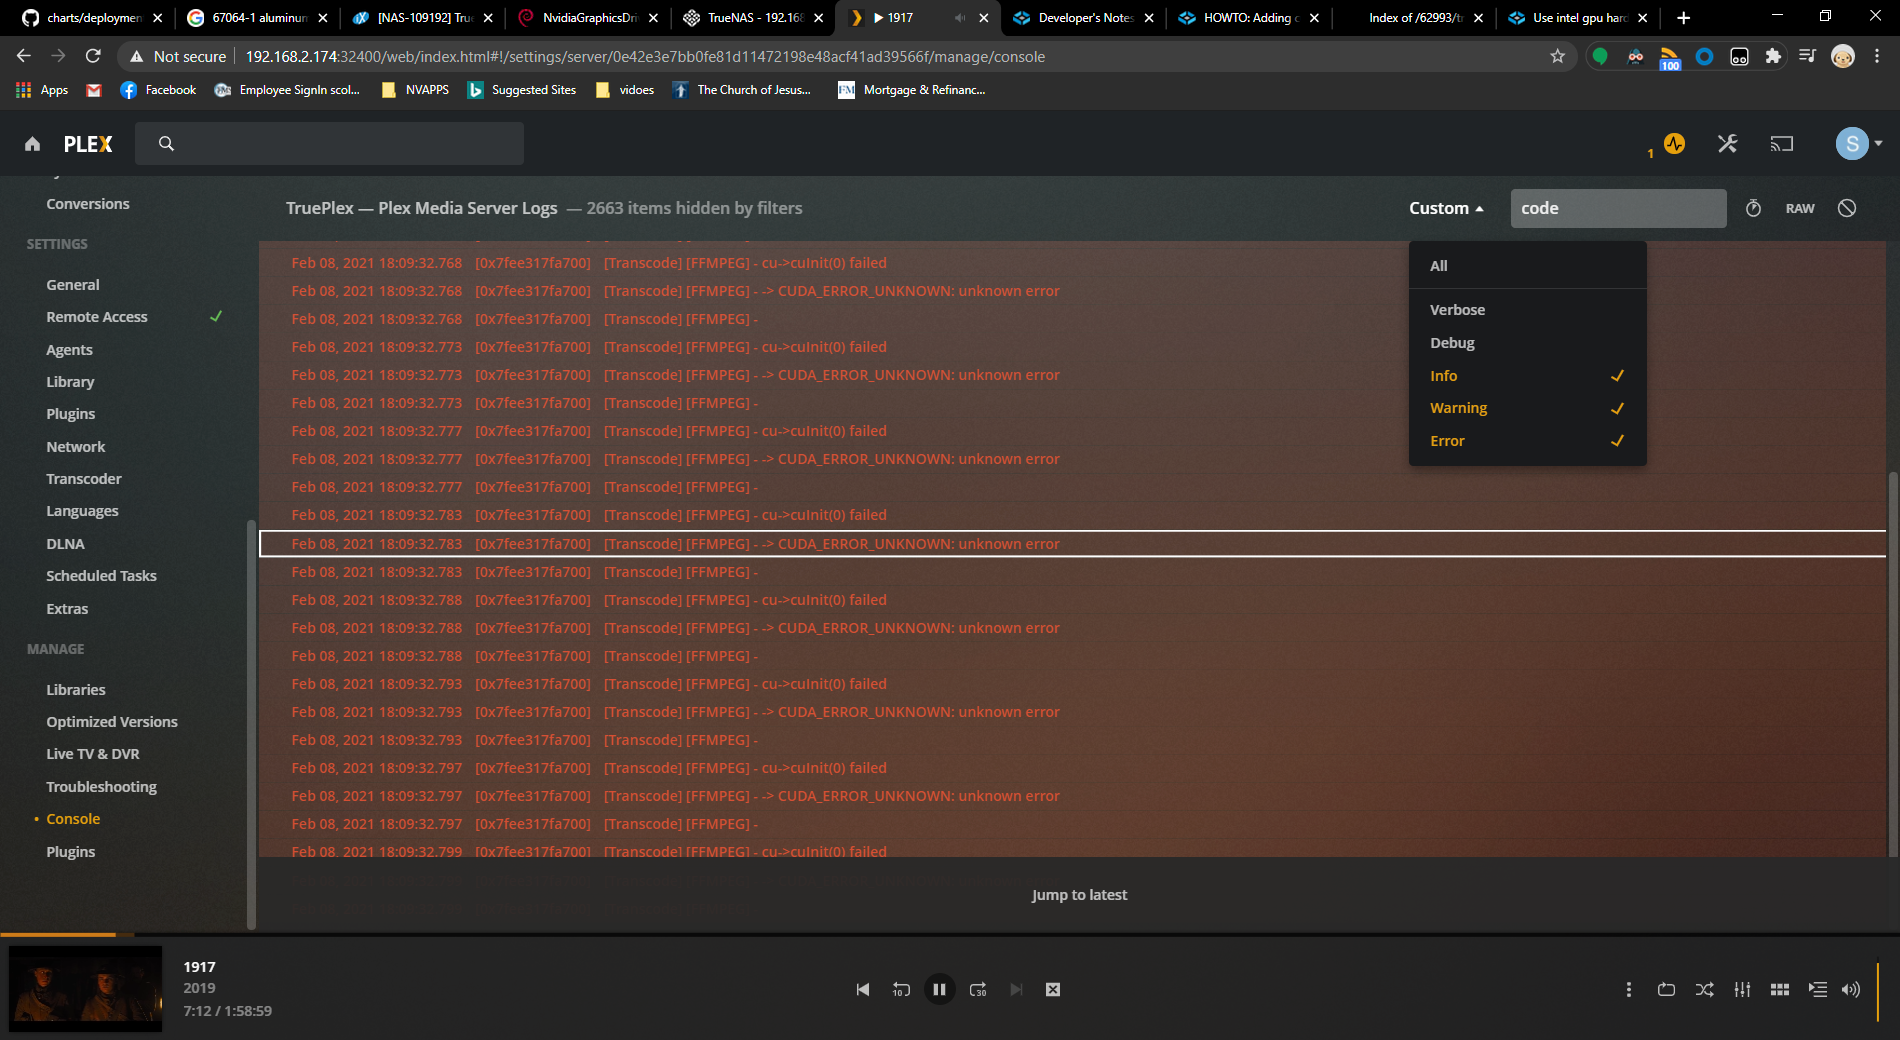Open a new browser tab
This screenshot has width=1900, height=1040.
(x=1684, y=18)
